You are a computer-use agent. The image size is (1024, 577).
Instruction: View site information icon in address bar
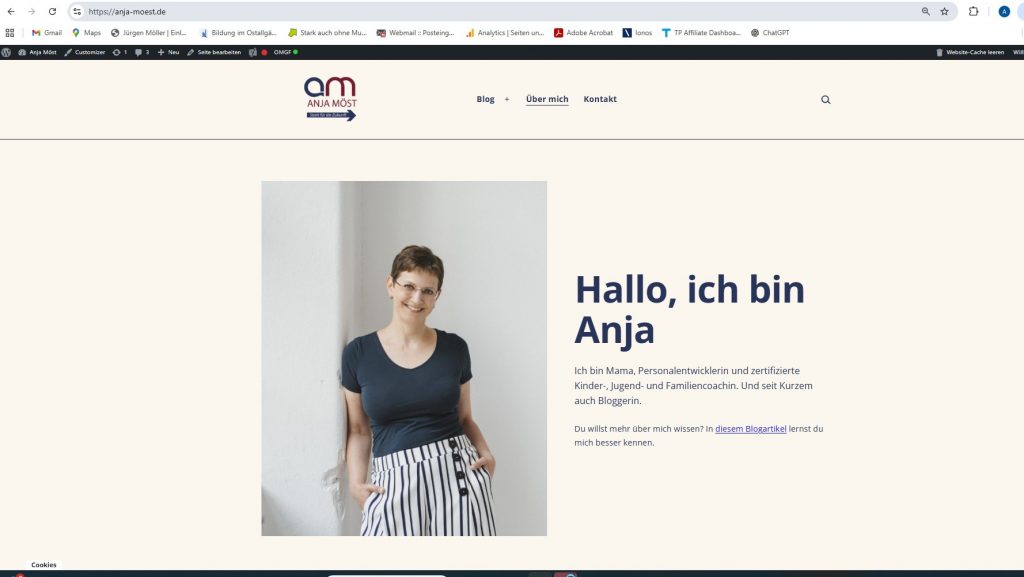coord(77,12)
